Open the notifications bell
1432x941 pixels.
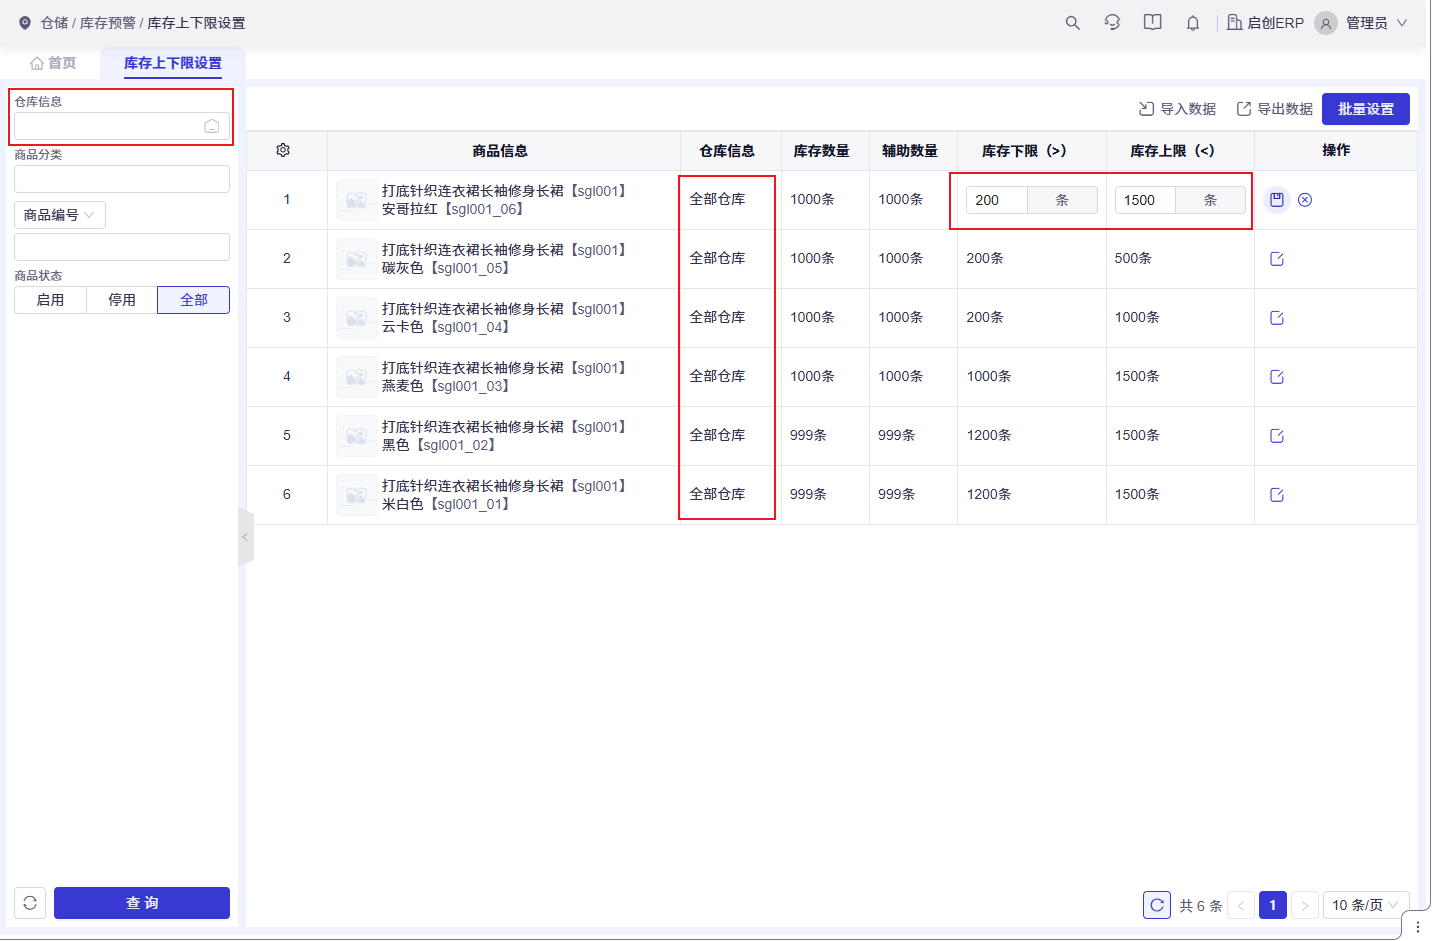coord(1192,22)
